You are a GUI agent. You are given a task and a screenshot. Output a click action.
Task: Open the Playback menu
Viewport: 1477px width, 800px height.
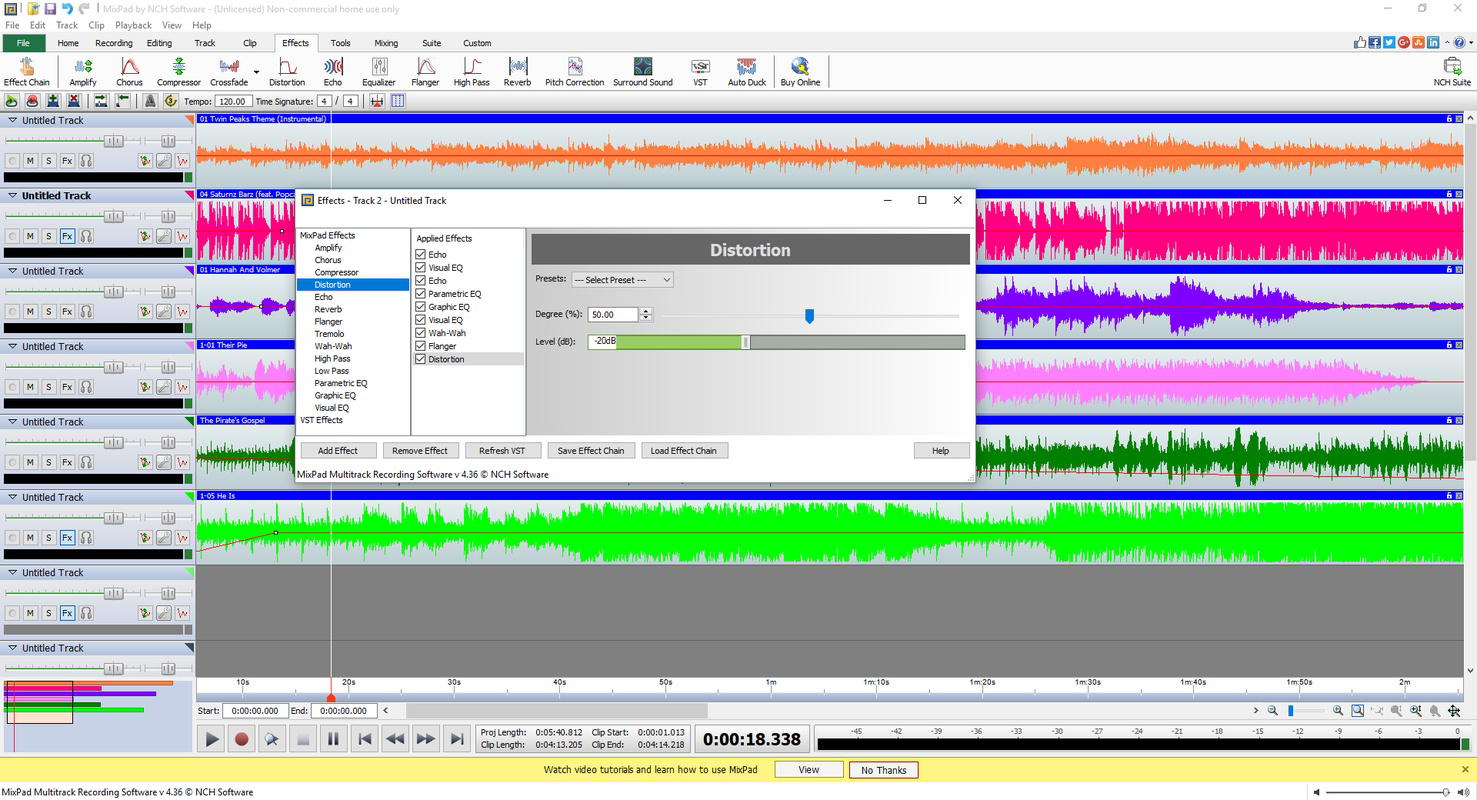(x=133, y=25)
